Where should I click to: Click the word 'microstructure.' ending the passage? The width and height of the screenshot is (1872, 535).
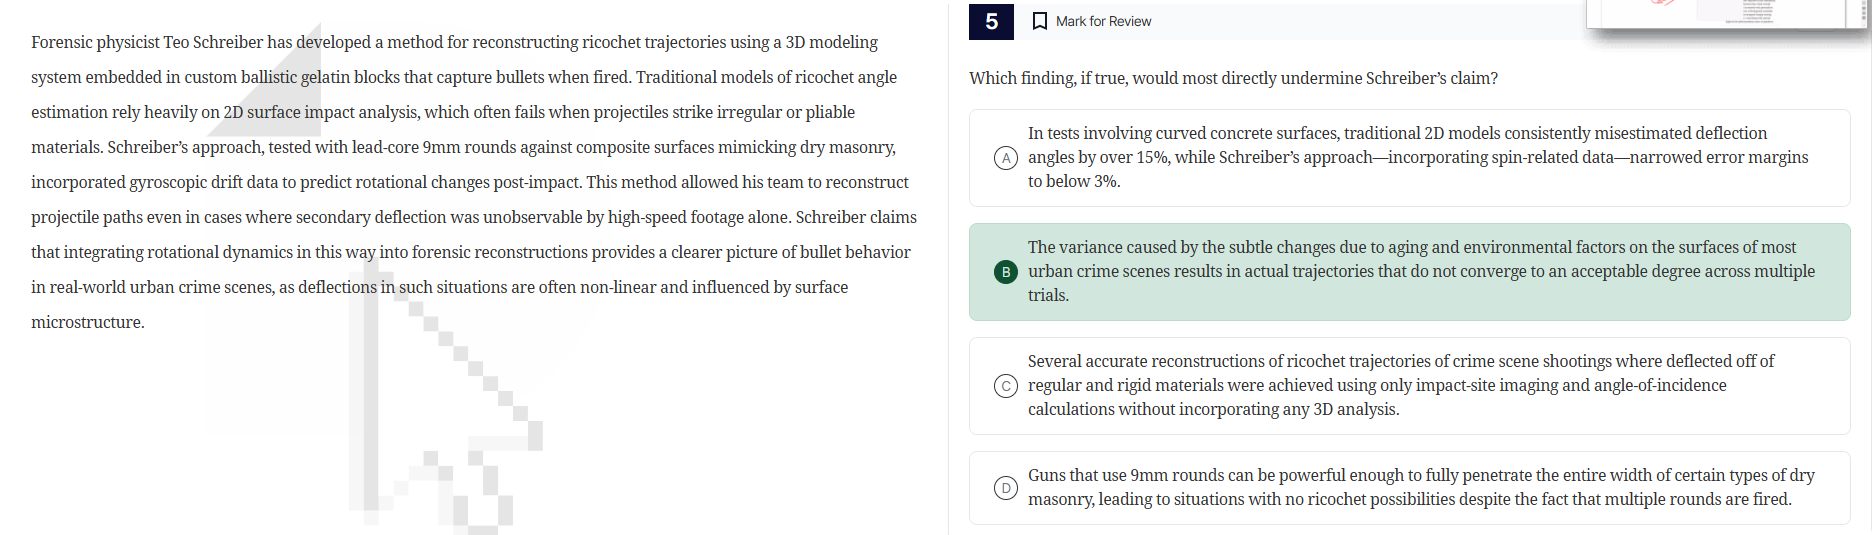(x=88, y=322)
